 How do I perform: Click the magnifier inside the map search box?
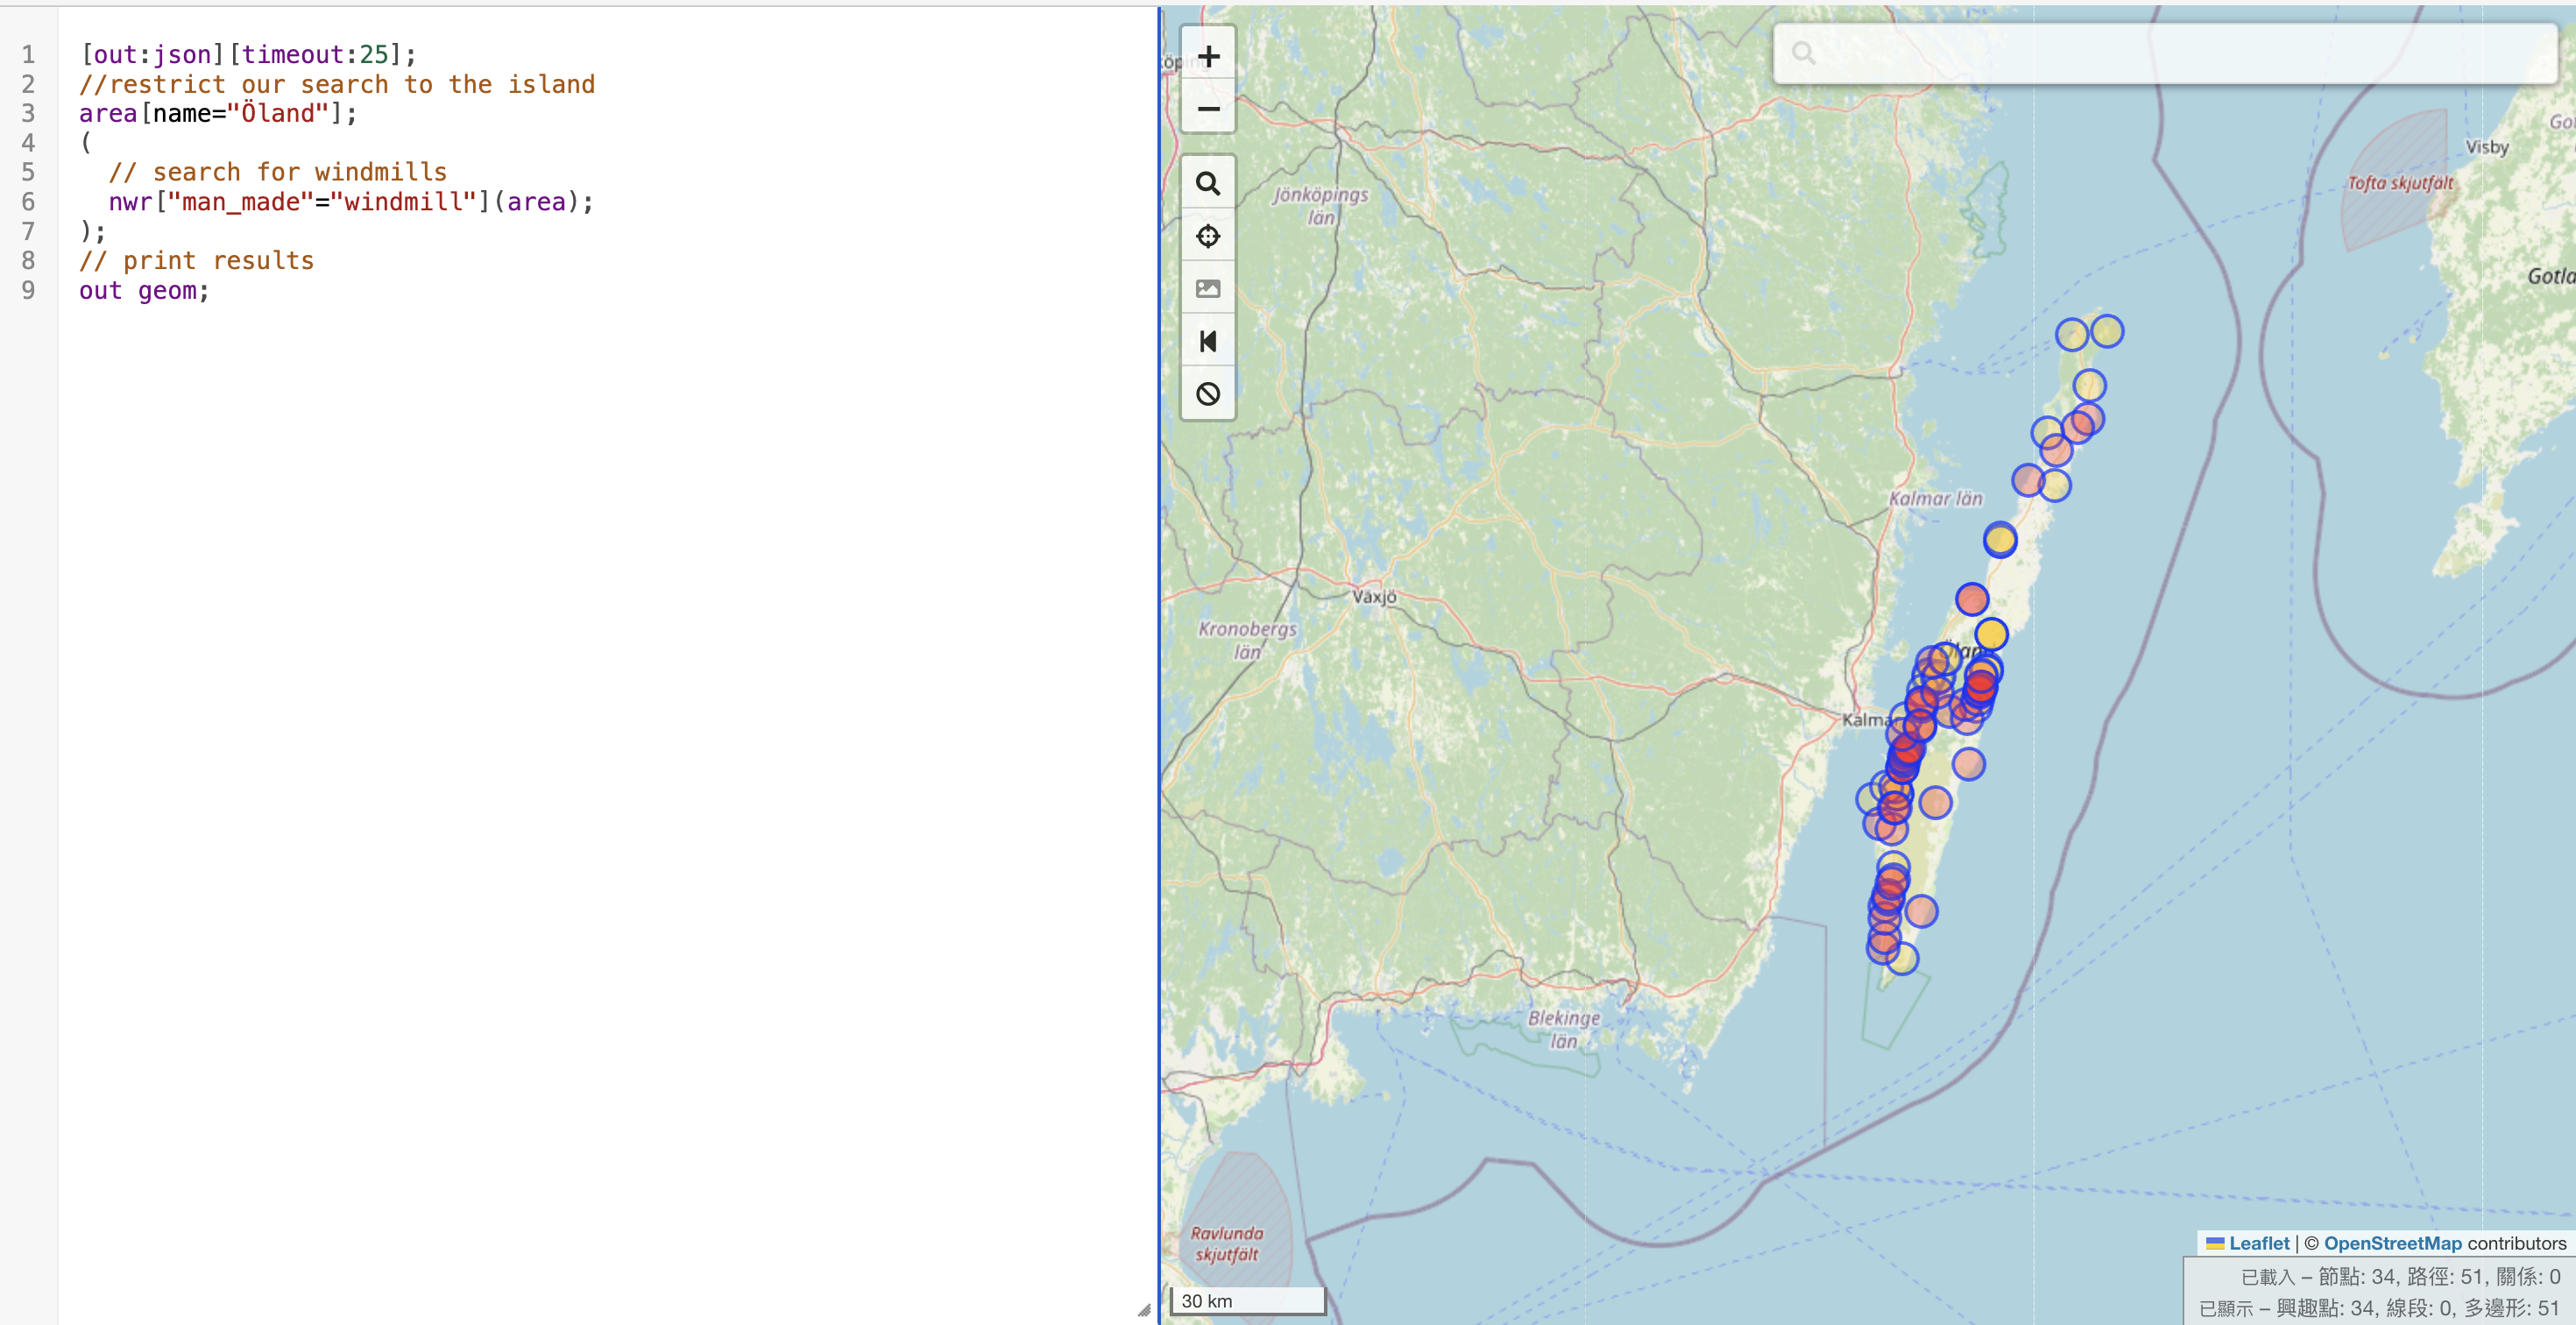point(1803,53)
